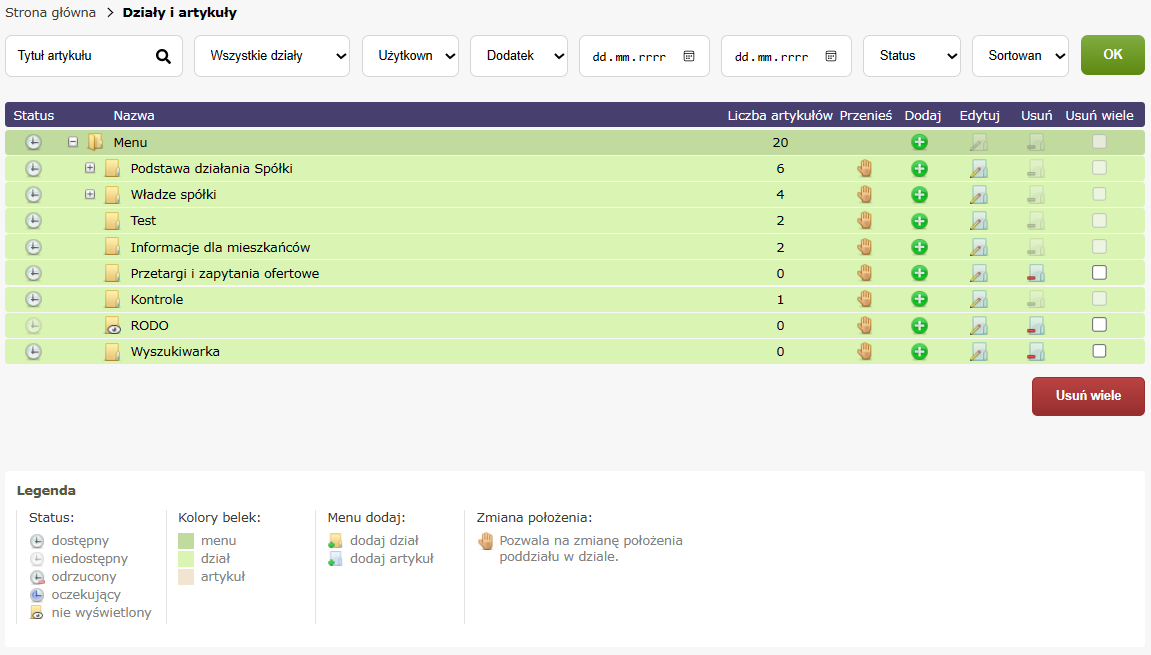
Task: Click the move hand icon for Kontrole
Action: 865,299
